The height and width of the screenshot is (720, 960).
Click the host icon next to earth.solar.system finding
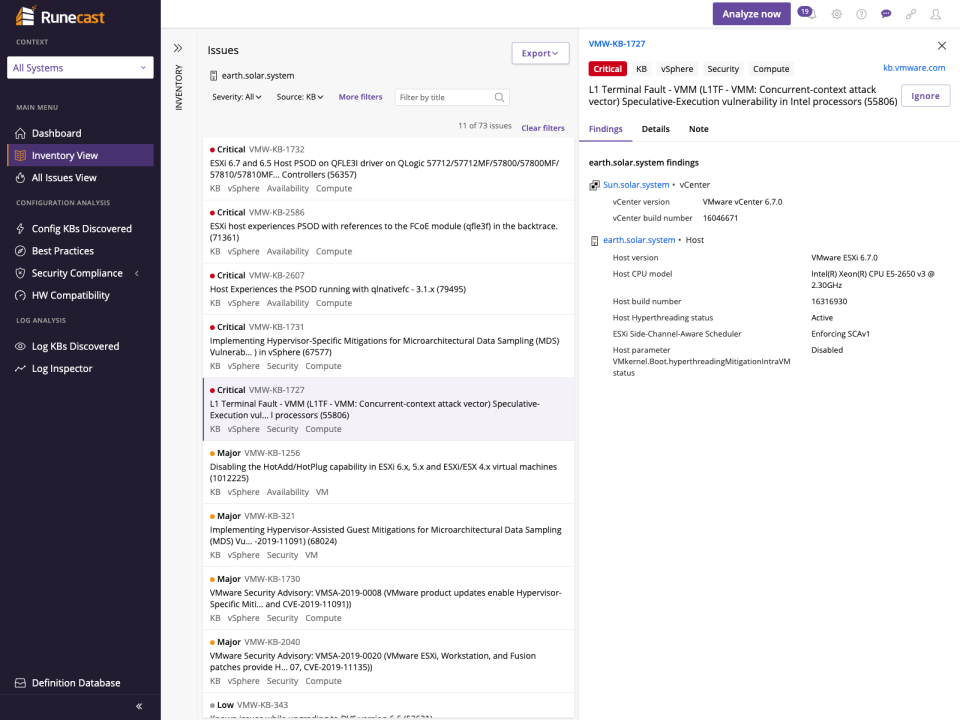tap(594, 241)
